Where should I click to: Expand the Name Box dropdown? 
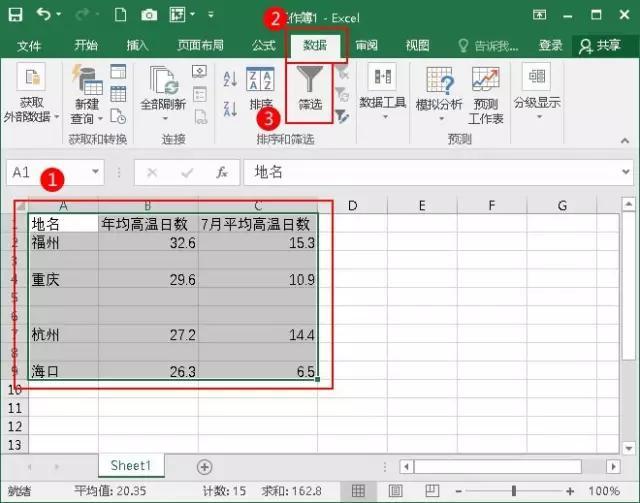96,172
